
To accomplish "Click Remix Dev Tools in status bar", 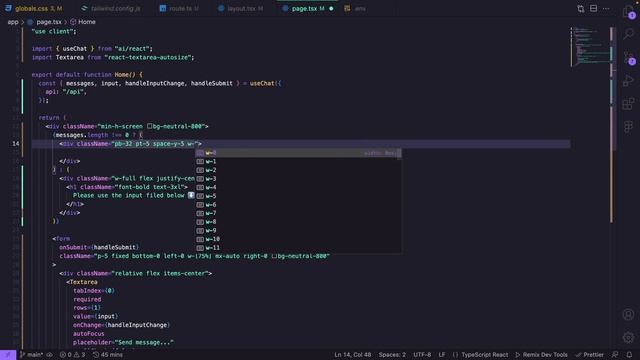I will pyautogui.click(x=542, y=355).
